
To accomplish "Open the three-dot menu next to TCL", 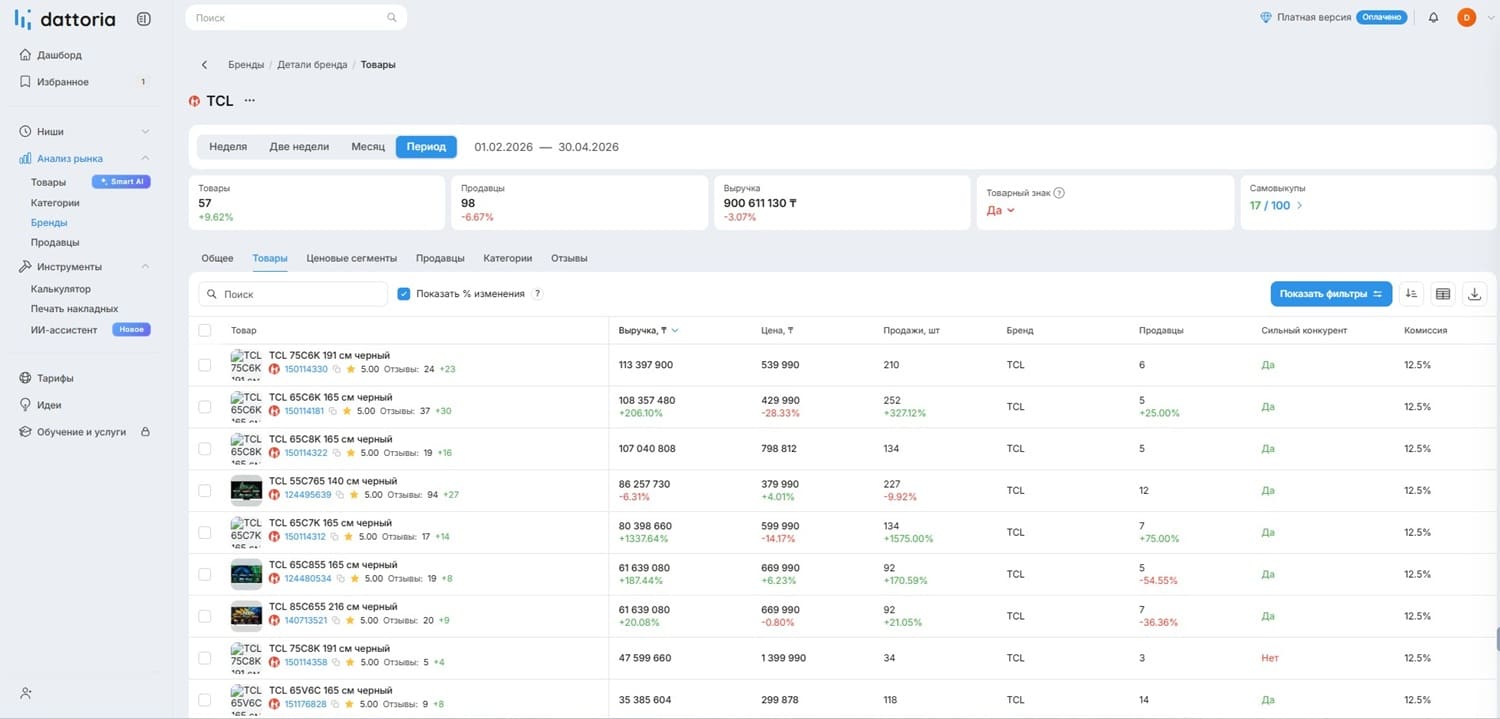I will point(250,101).
